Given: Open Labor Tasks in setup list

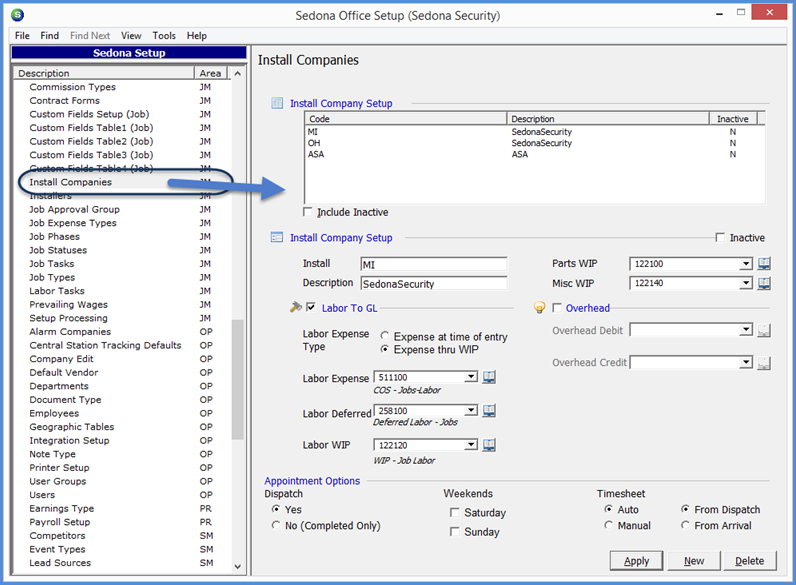Looking at the screenshot, I should tap(57, 291).
